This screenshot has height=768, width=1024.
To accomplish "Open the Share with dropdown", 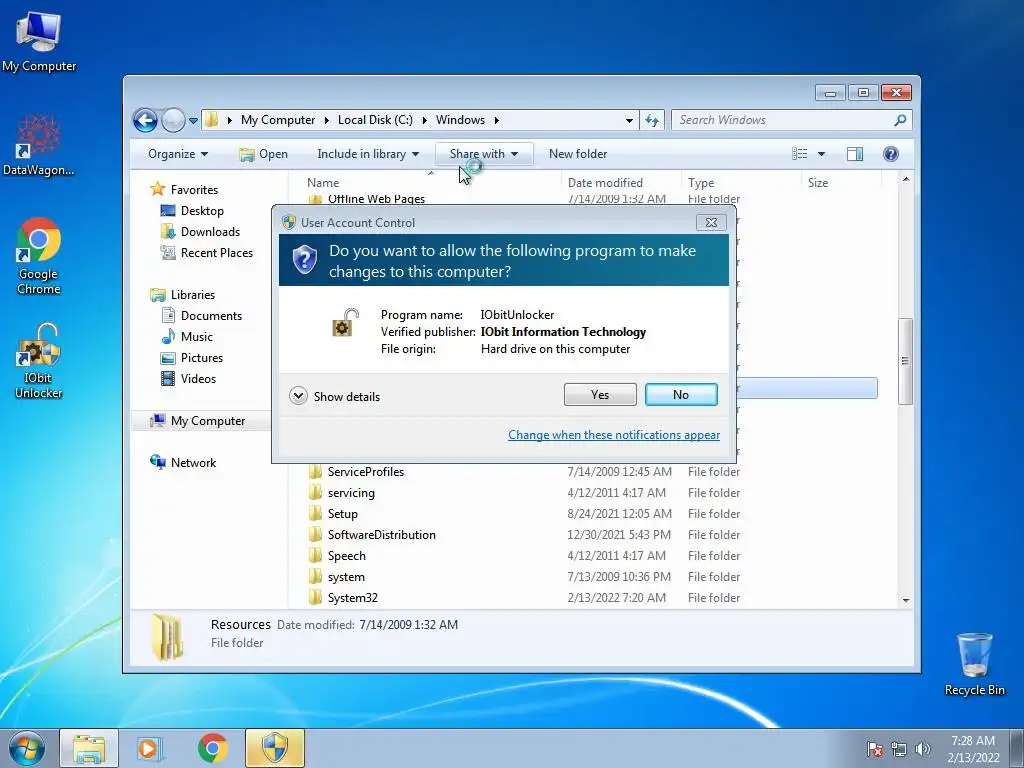I will pos(484,154).
